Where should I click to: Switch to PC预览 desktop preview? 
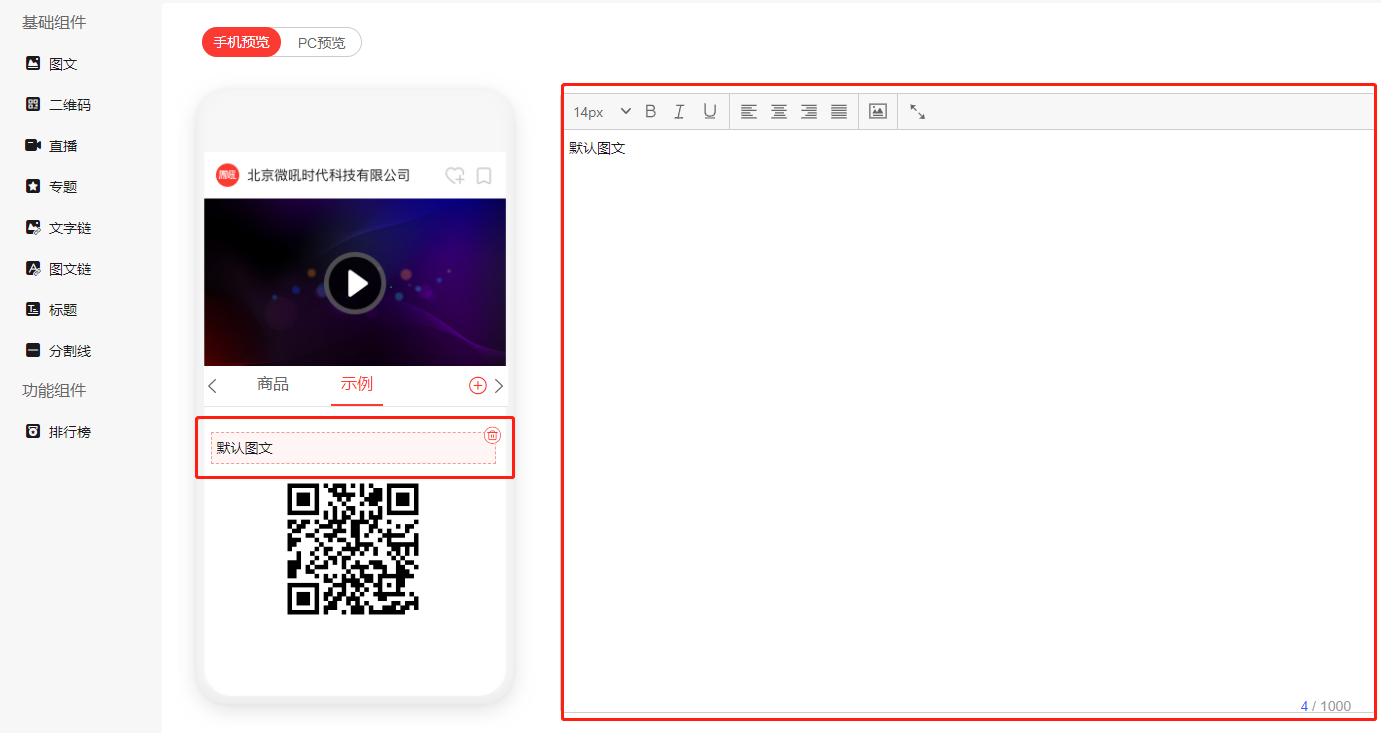coord(321,42)
